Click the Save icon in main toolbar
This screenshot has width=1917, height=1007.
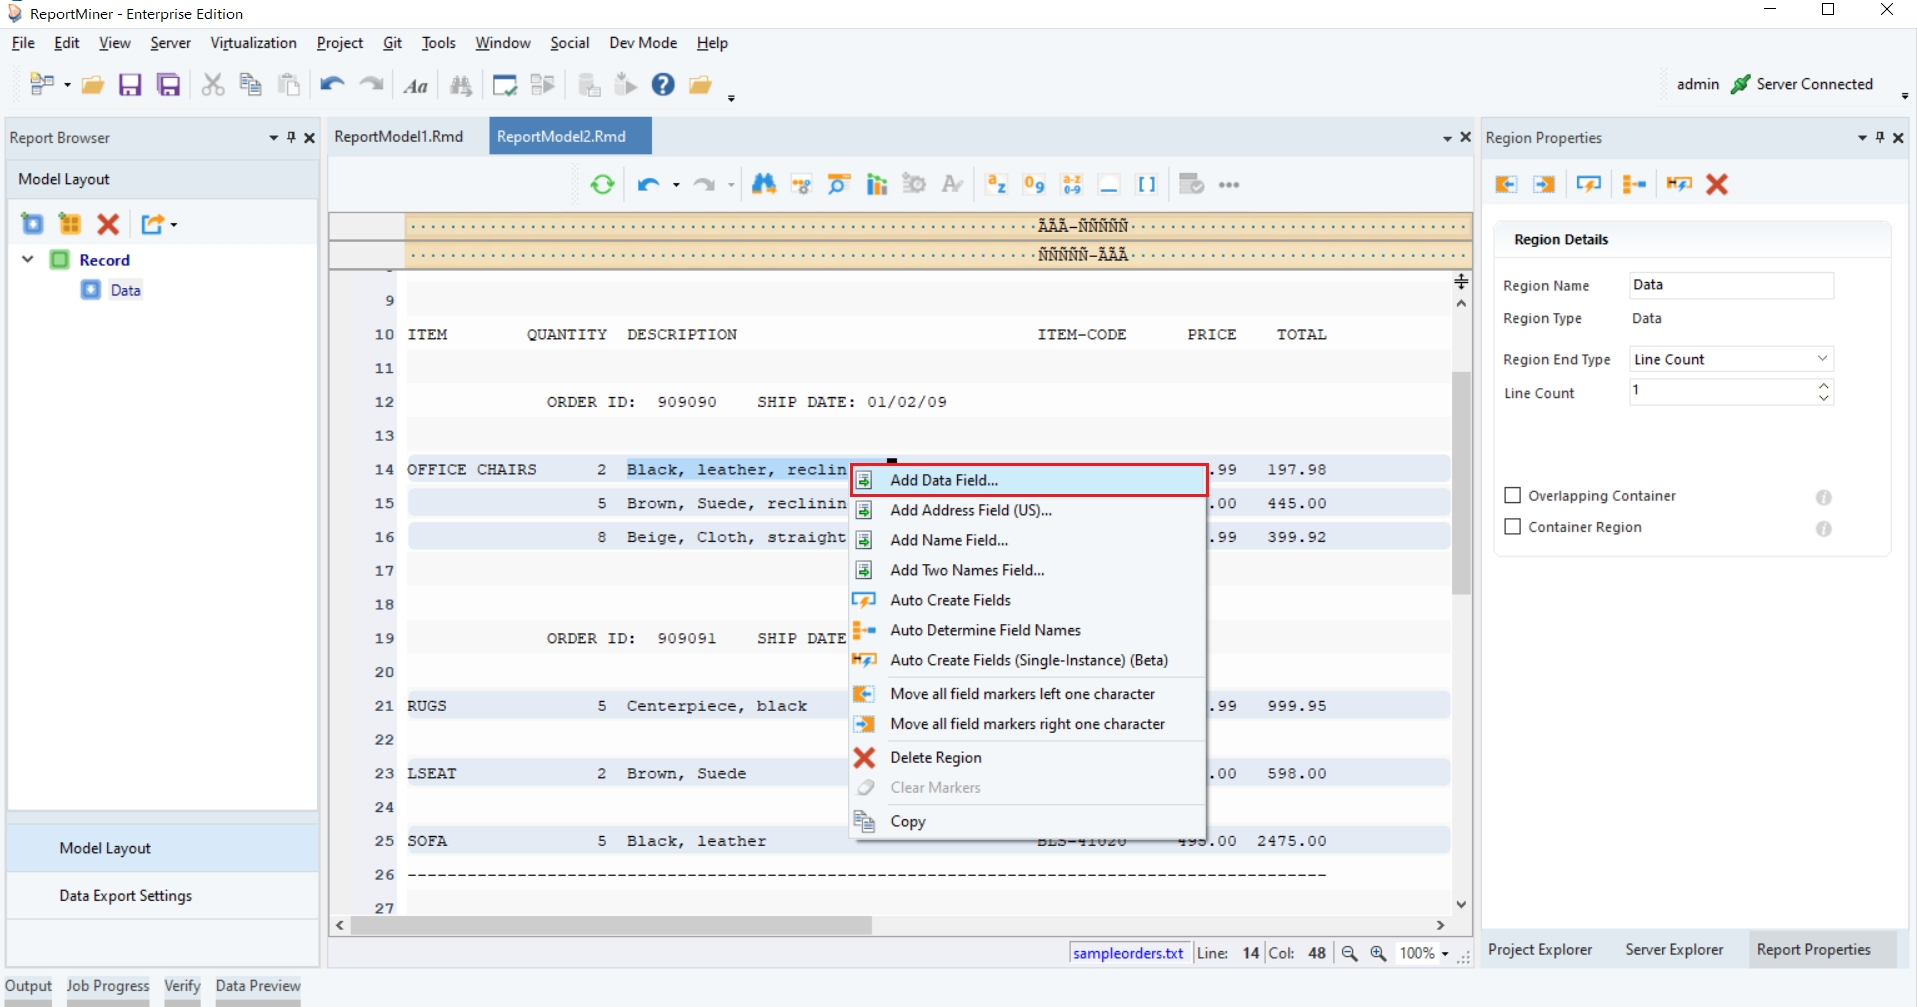tap(130, 85)
